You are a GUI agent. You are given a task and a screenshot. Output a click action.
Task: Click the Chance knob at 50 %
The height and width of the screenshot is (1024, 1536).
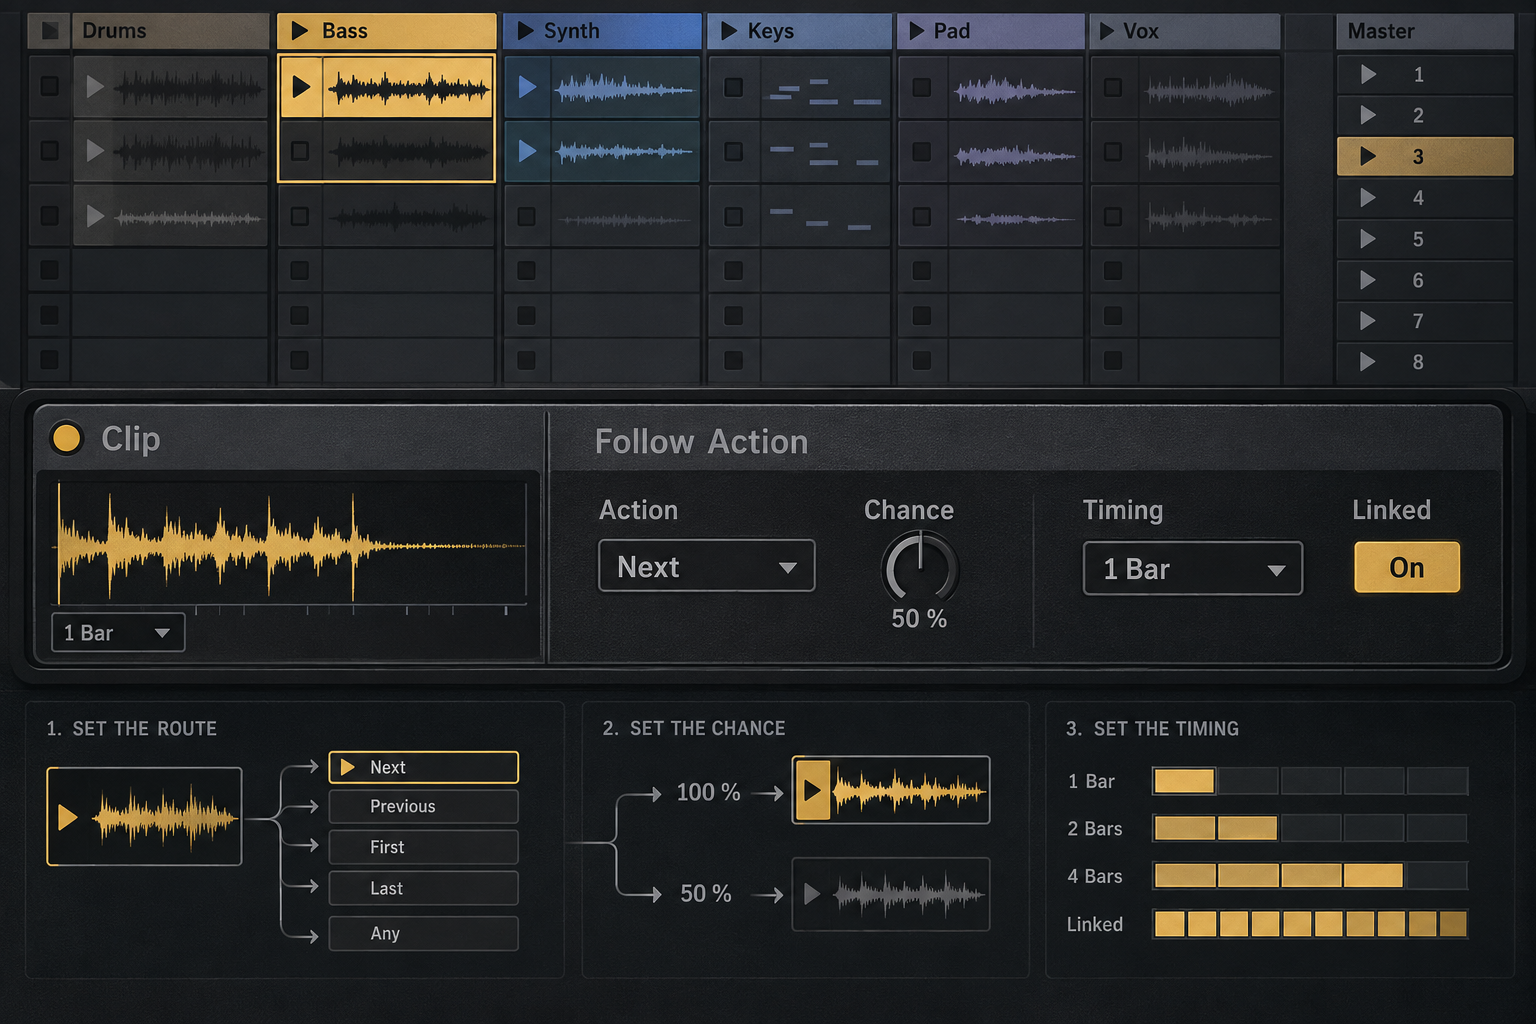pyautogui.click(x=920, y=568)
